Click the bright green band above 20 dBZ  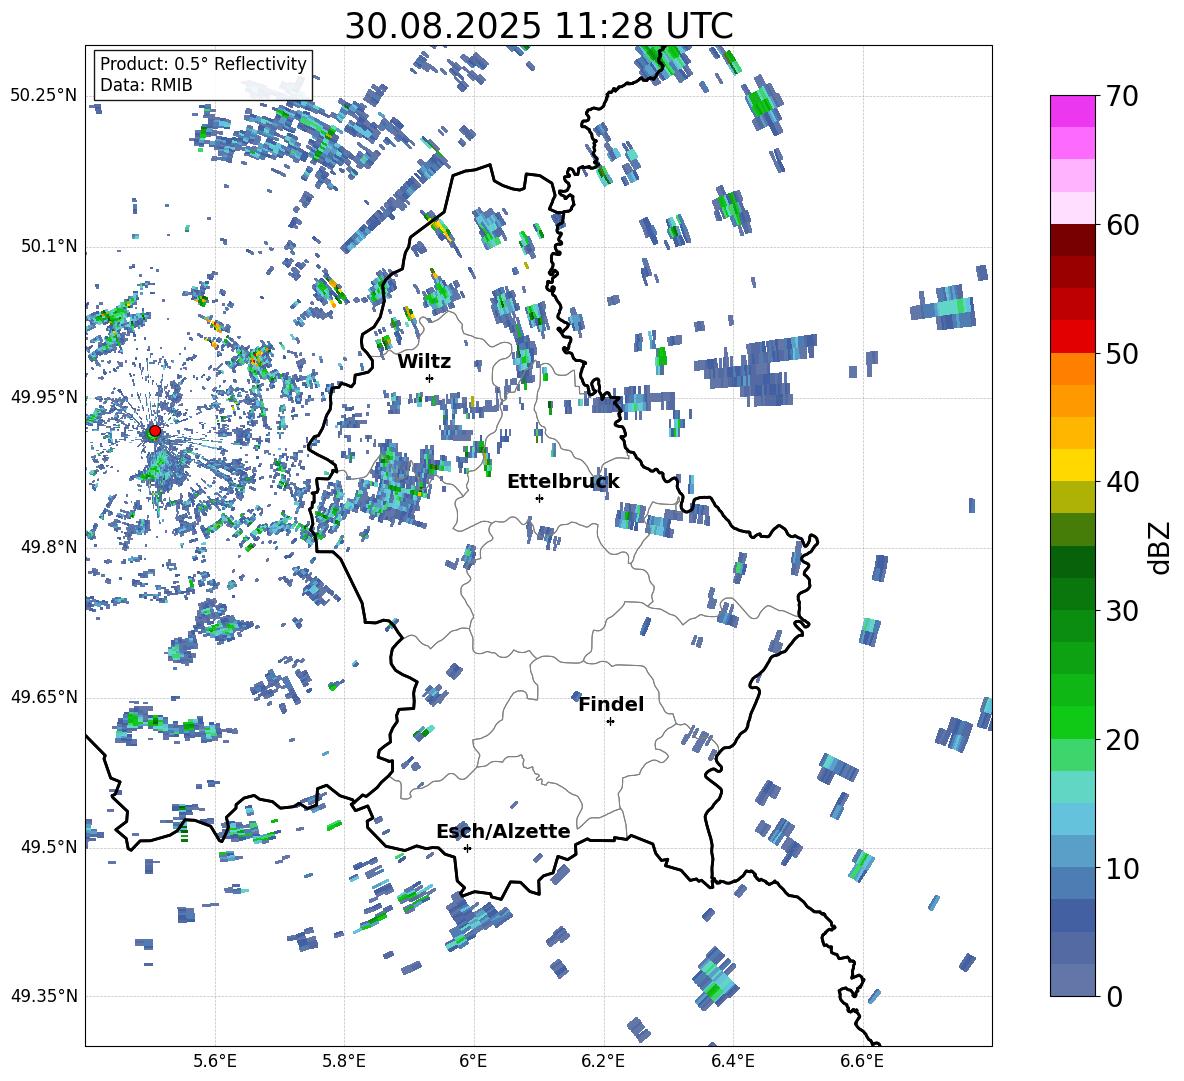[1072, 722]
